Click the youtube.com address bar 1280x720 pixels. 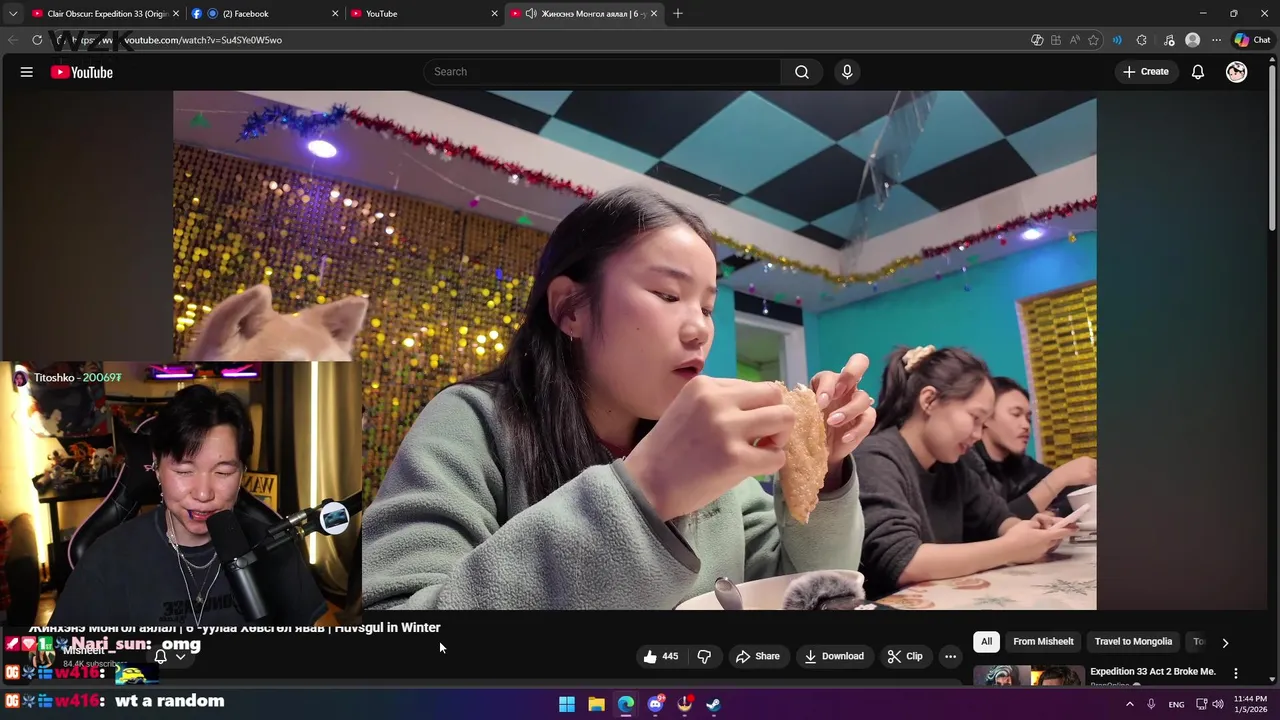(540, 40)
